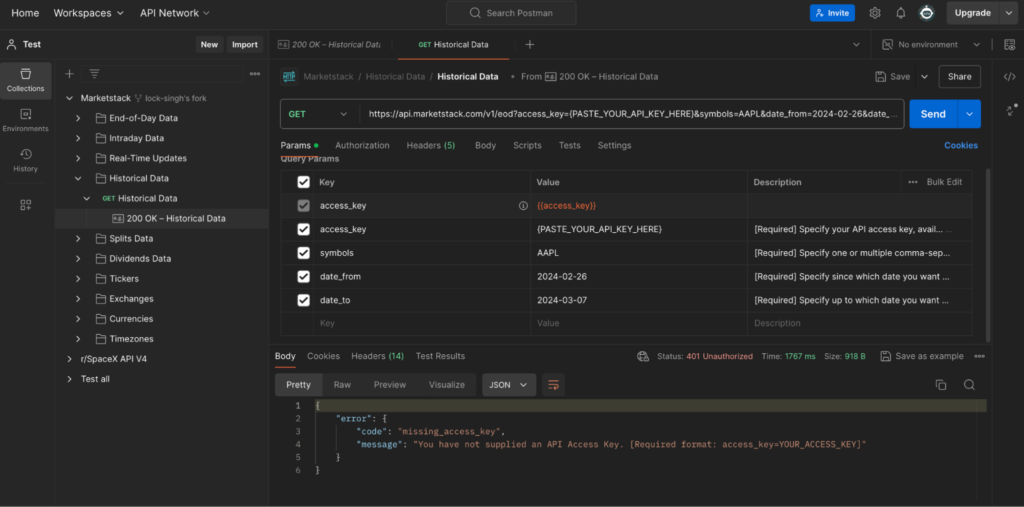Image resolution: width=1024 pixels, height=507 pixels.
Task: Expand the r/SpaceX API V4 collection
Action: click(x=69, y=359)
